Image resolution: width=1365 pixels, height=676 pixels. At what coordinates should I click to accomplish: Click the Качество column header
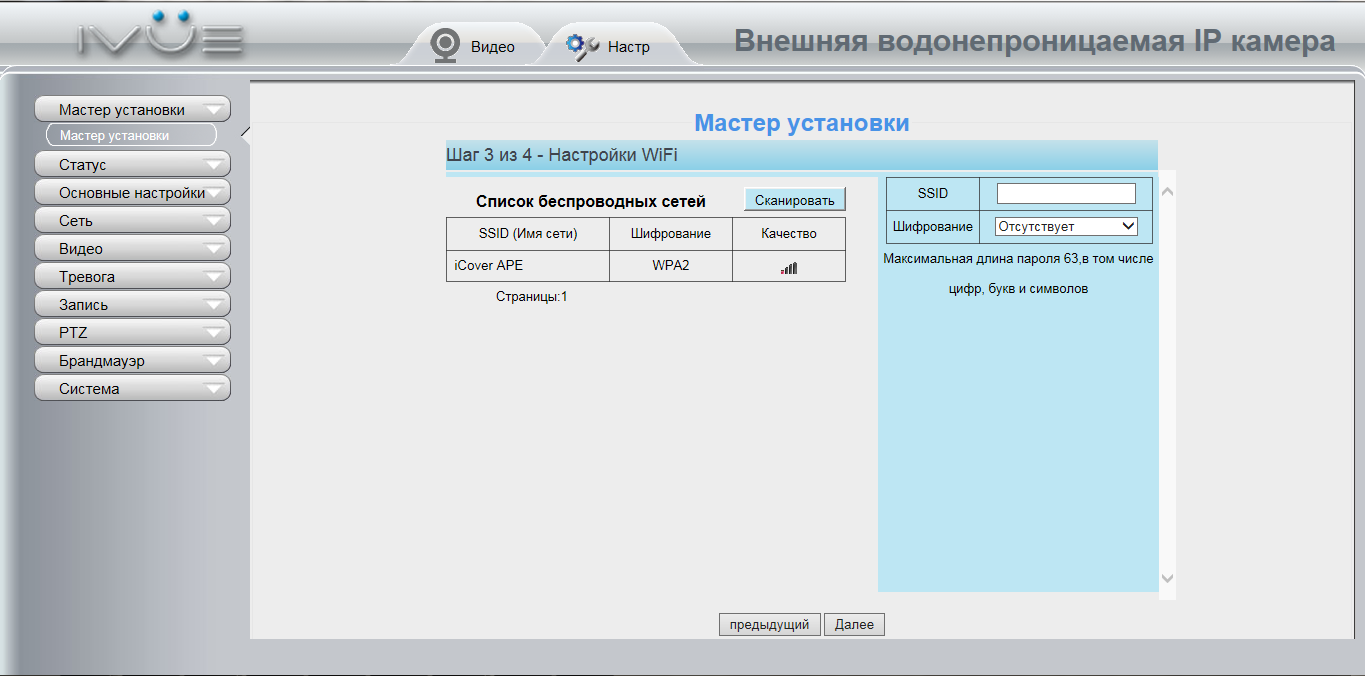click(x=789, y=234)
